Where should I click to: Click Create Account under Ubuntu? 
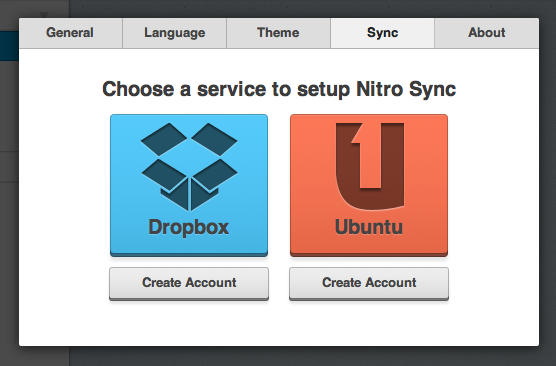click(x=369, y=284)
